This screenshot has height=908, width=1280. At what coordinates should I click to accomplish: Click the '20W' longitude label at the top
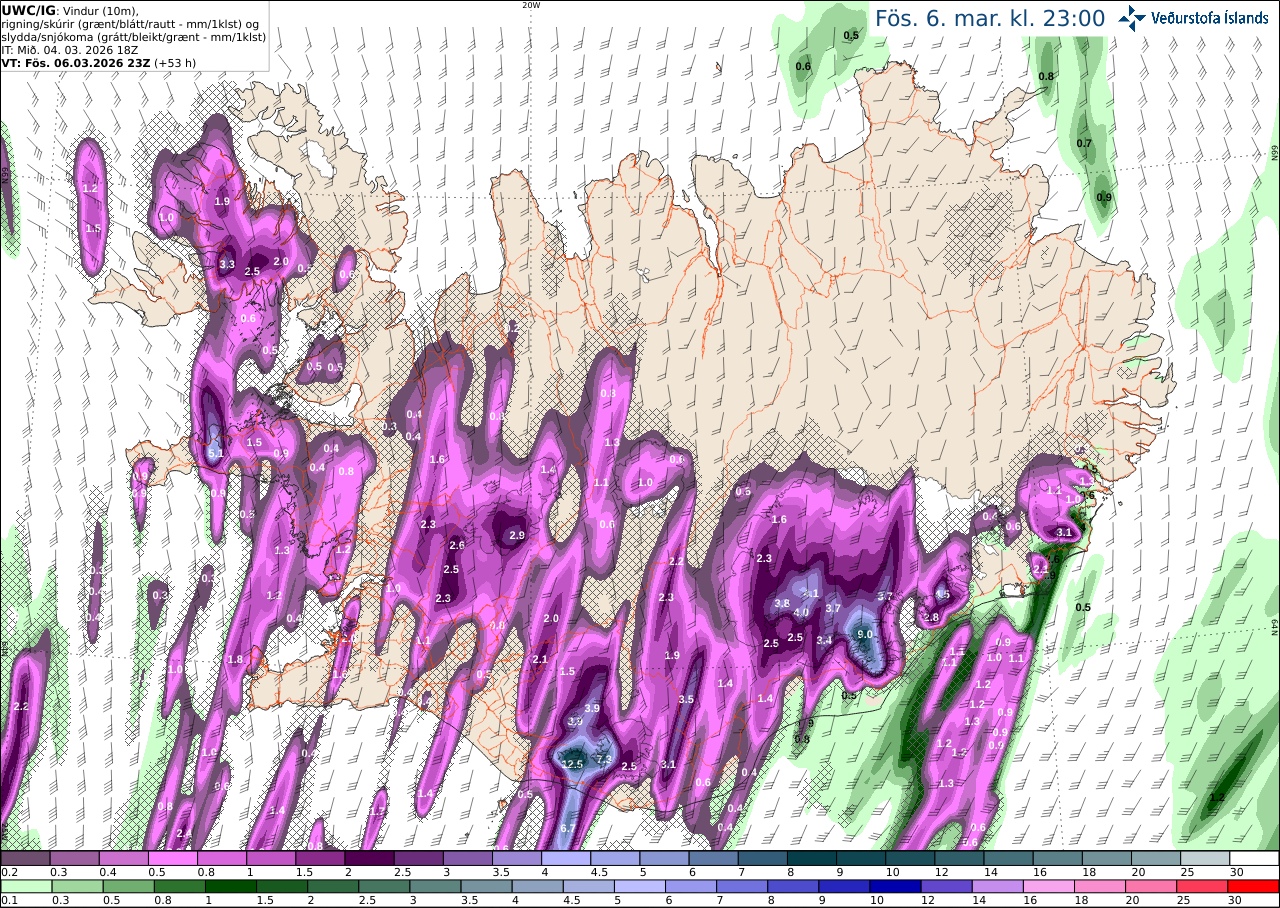click(x=531, y=5)
